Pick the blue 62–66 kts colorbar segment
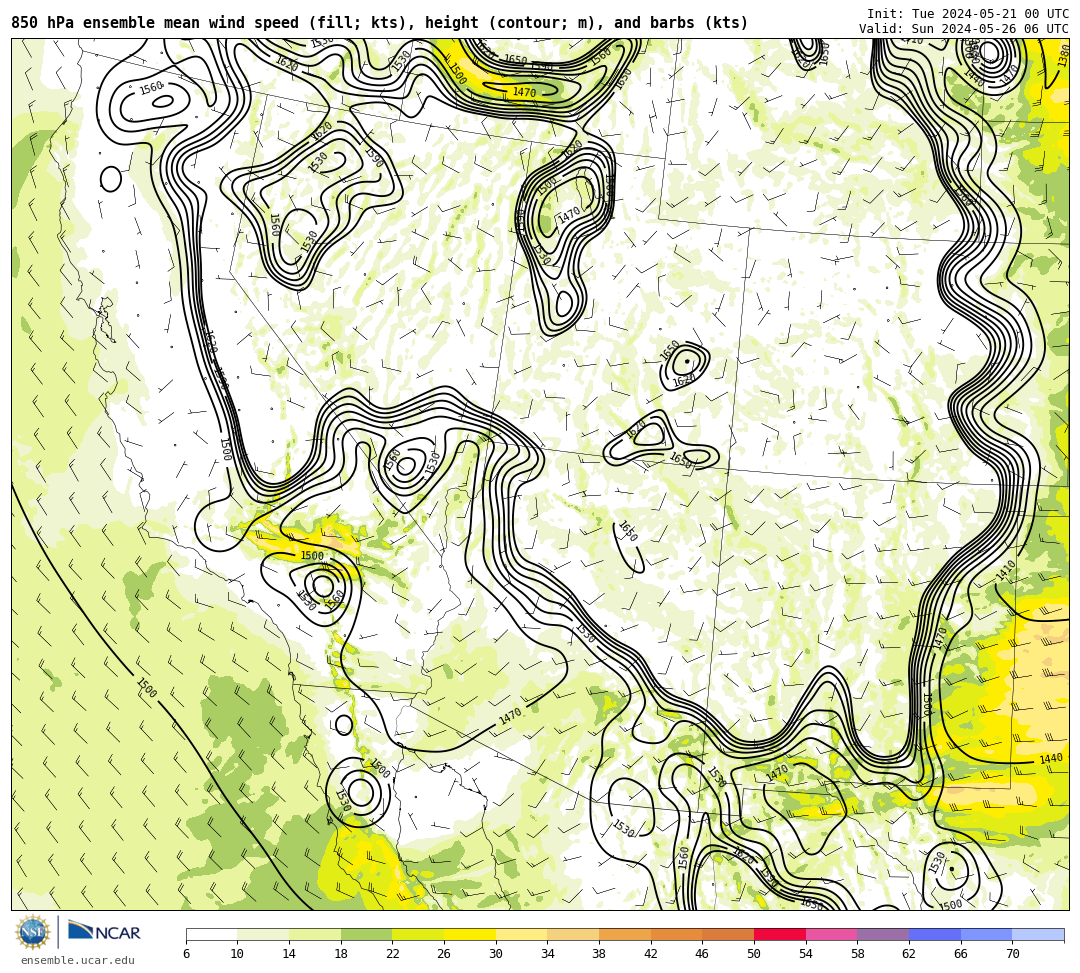Viewport: 1080px width, 973px height. pyautogui.click(x=935, y=934)
